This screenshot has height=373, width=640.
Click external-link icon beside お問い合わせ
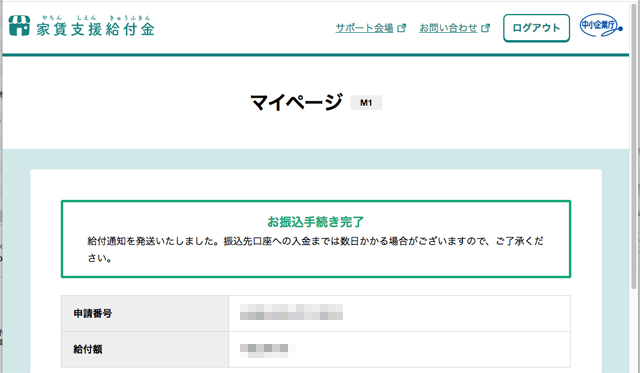pyautogui.click(x=485, y=28)
